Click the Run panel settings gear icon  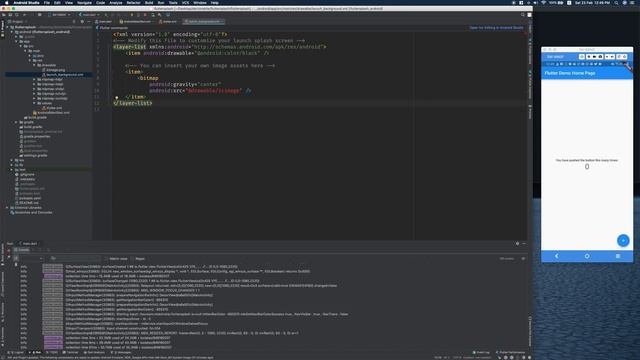pyautogui.click(x=517, y=244)
